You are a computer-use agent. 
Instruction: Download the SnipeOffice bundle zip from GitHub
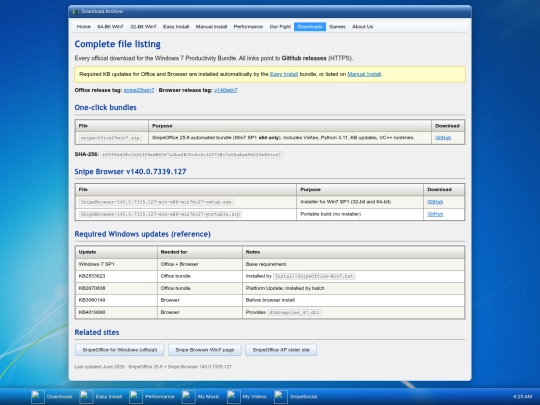coord(443,138)
